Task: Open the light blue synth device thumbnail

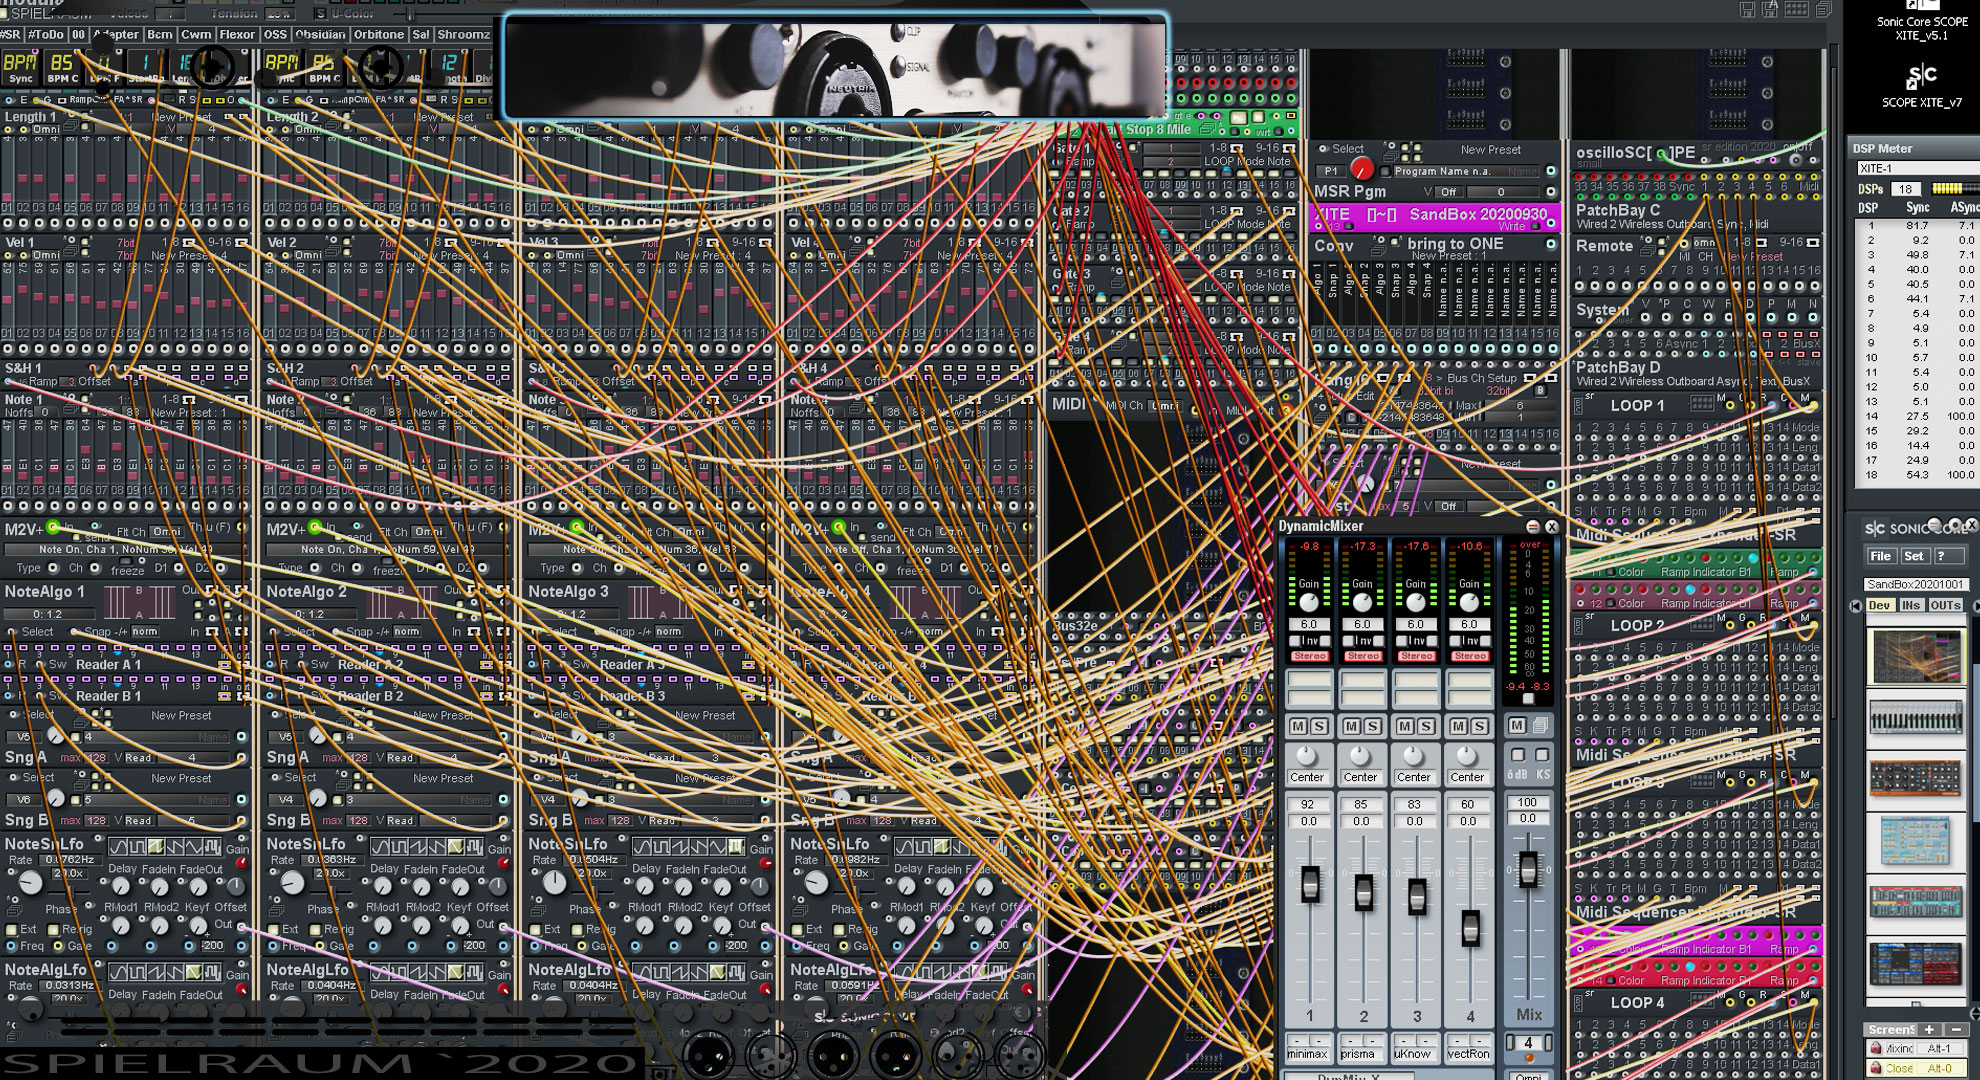Action: [1916, 841]
